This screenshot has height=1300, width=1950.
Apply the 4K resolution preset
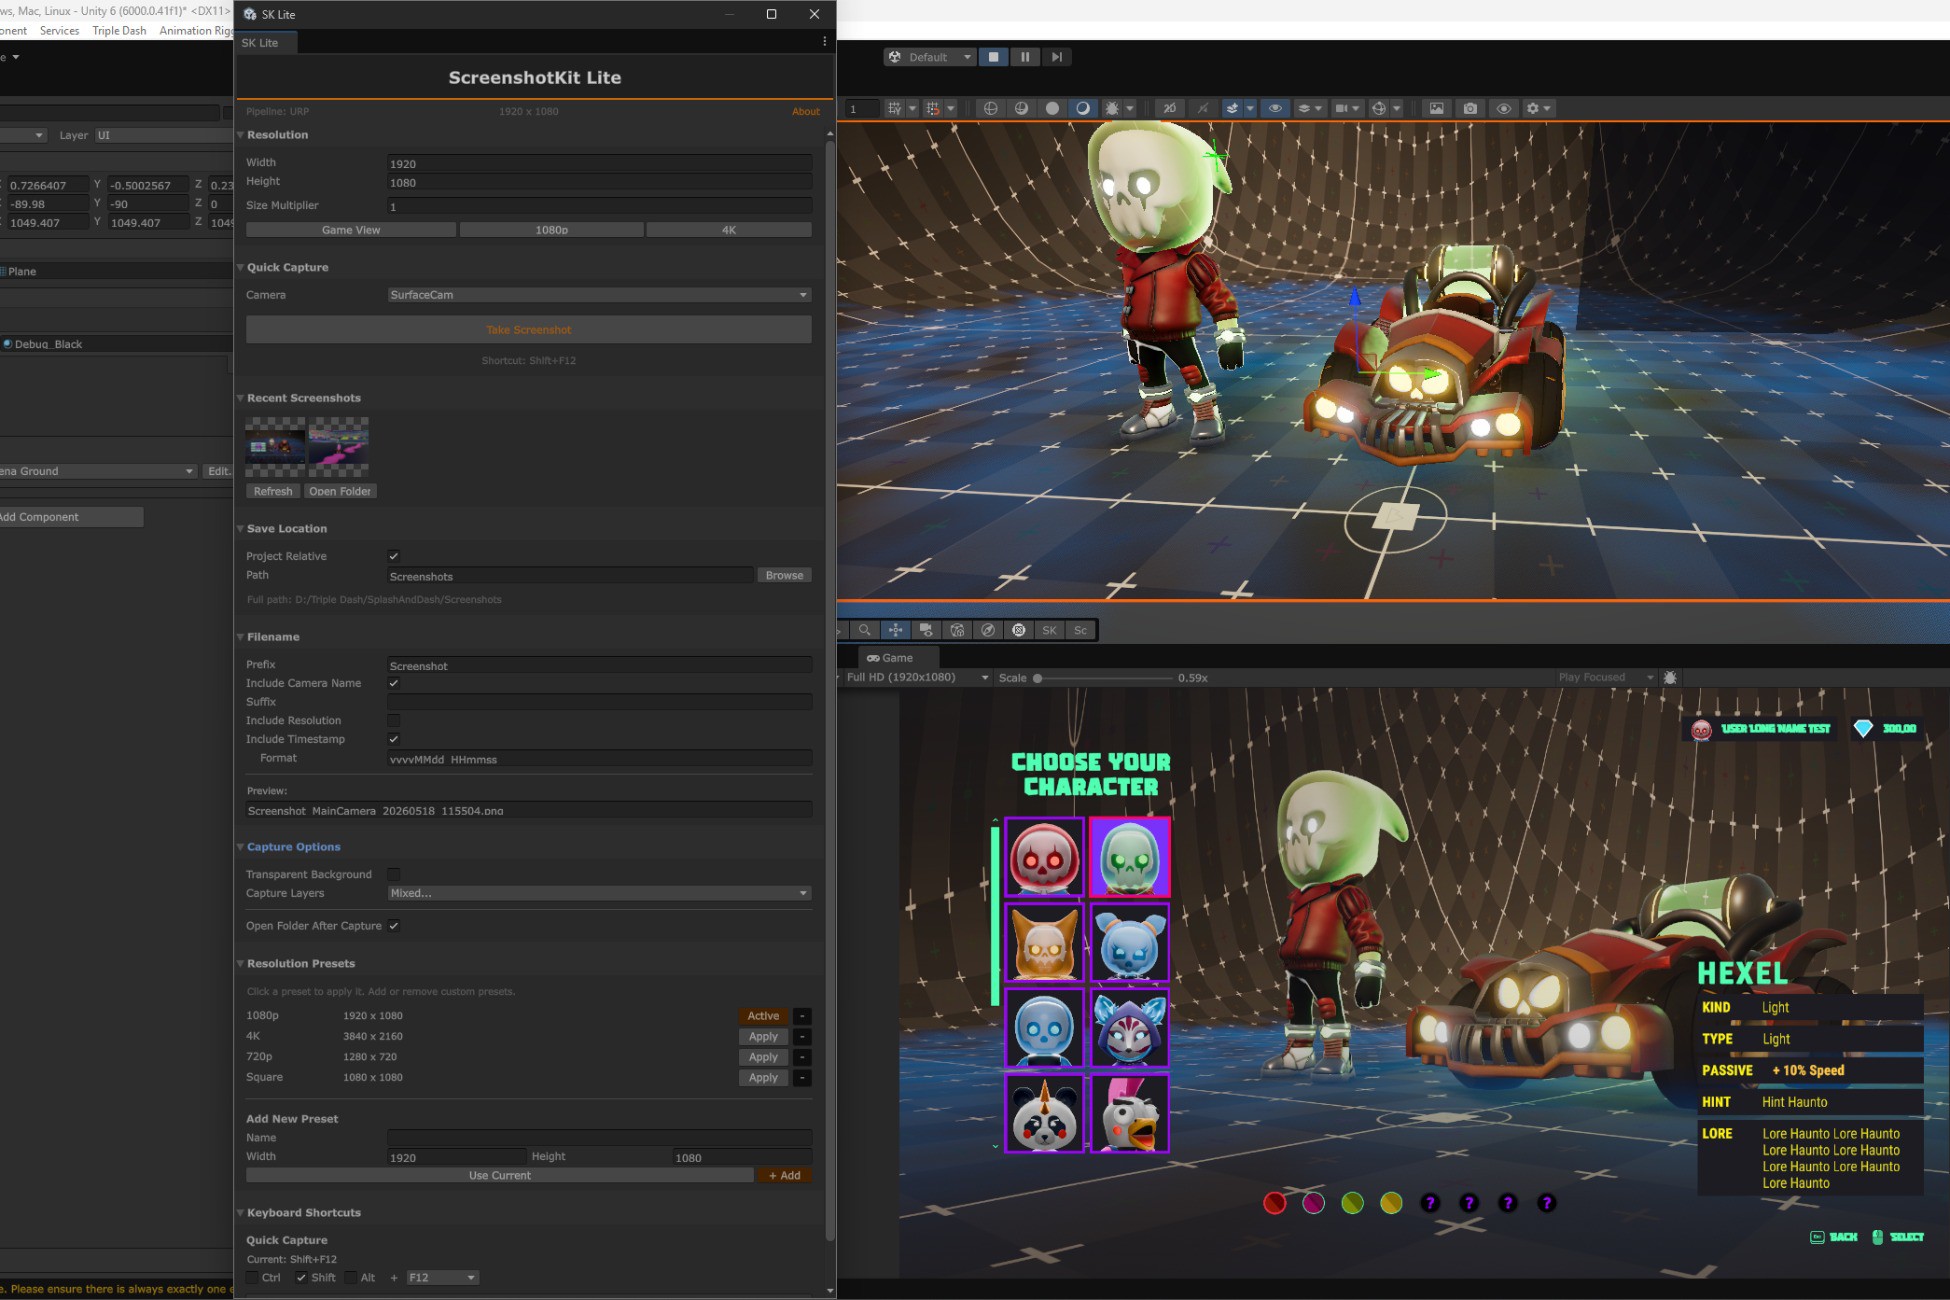[x=763, y=1037]
